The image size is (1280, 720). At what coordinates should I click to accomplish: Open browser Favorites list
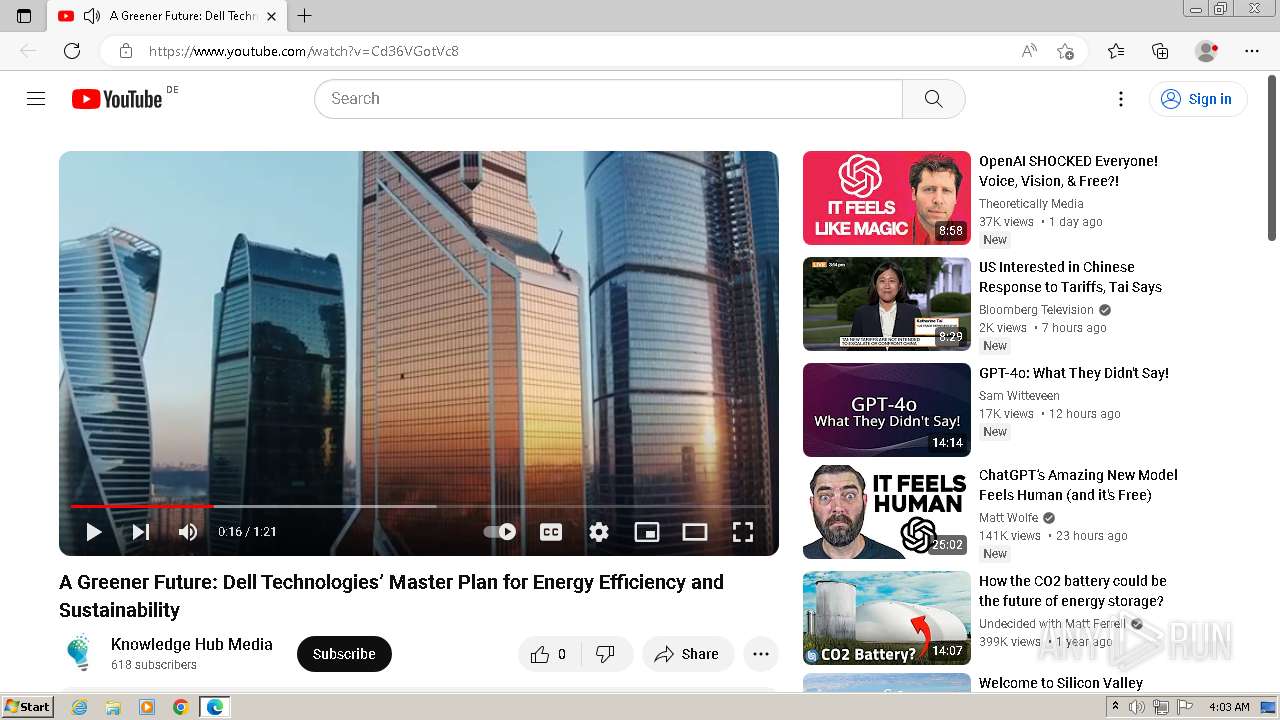(1116, 51)
